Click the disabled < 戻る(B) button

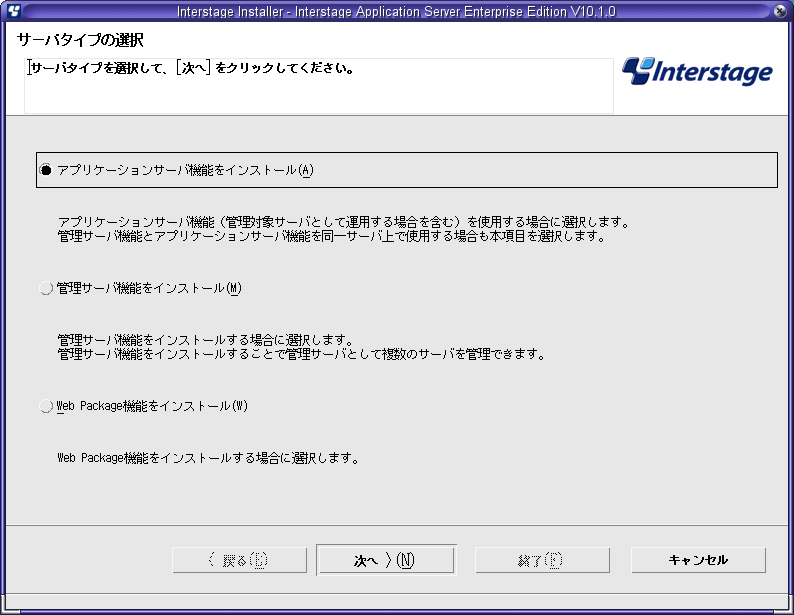click(x=240, y=560)
